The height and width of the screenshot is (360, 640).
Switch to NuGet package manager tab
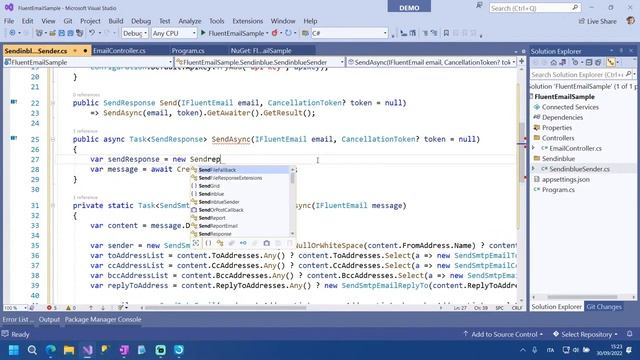click(x=261, y=51)
